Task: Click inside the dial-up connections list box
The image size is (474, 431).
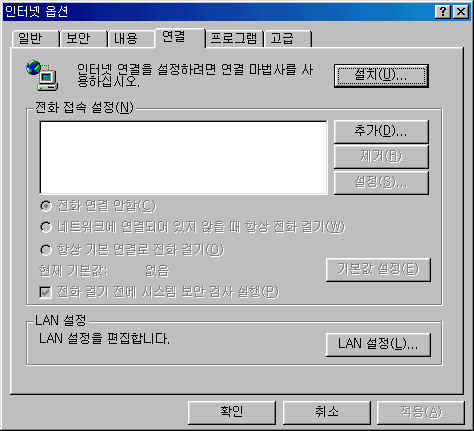Action: (x=184, y=157)
